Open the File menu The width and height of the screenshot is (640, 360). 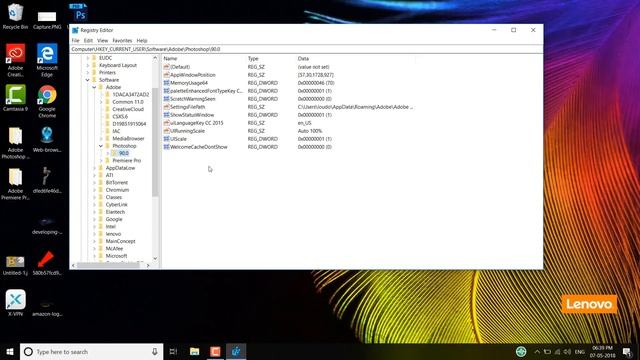click(76, 40)
